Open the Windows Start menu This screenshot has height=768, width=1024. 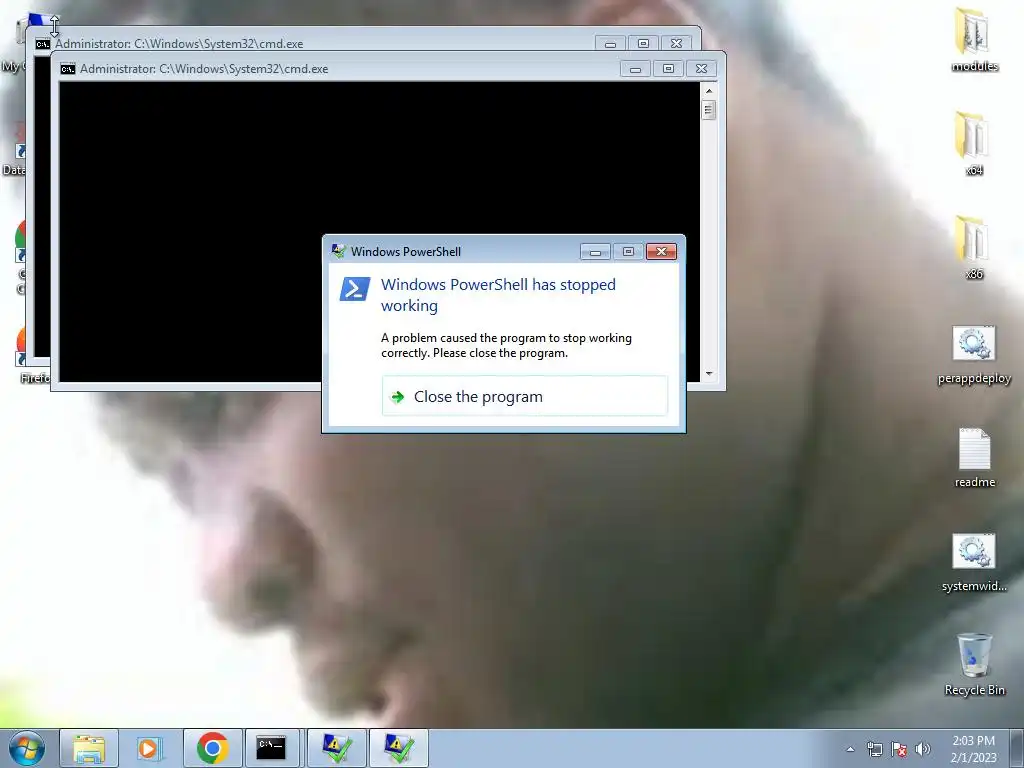[x=26, y=748]
